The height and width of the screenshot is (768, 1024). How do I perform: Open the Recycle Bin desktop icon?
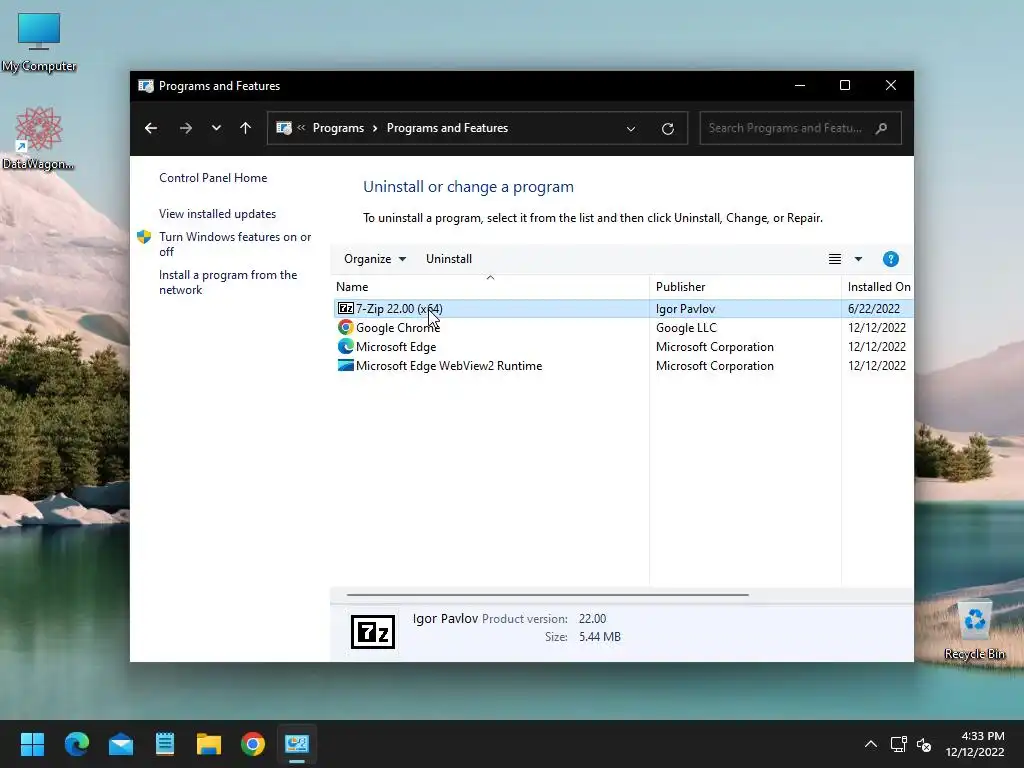point(974,630)
